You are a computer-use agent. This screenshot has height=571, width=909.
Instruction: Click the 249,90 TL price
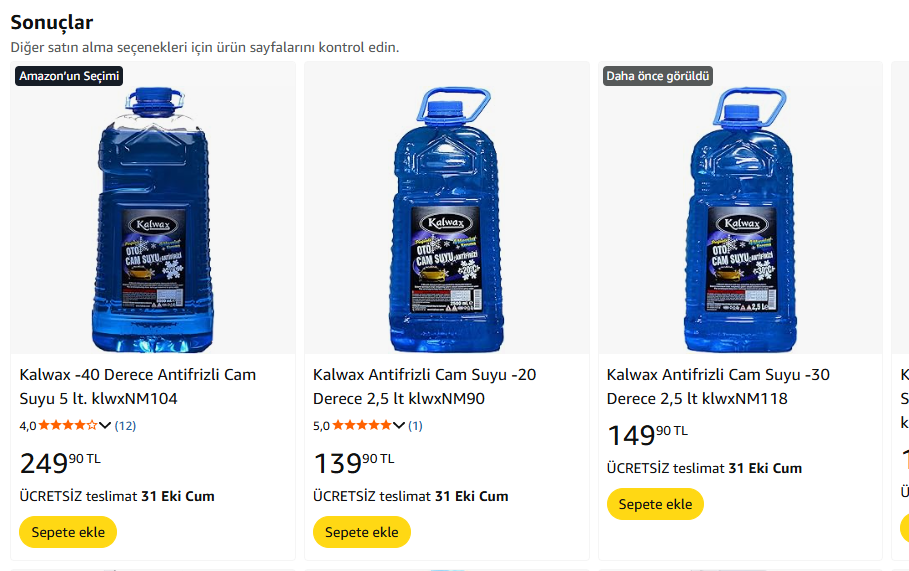click(x=59, y=463)
